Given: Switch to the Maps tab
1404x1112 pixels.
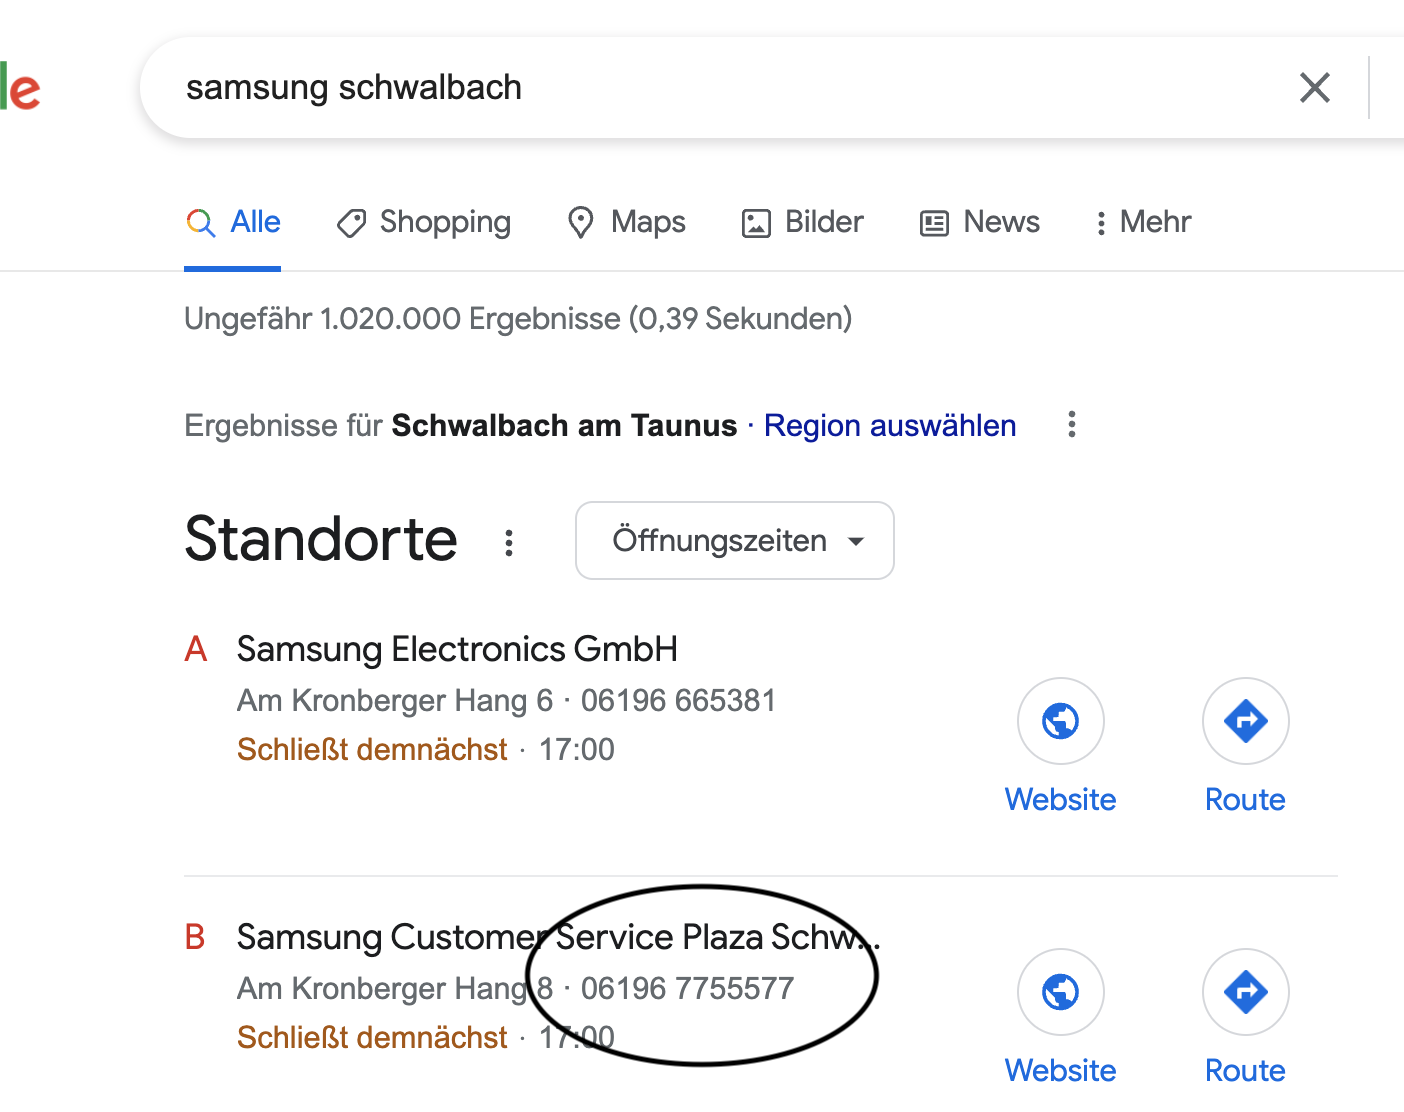Looking at the screenshot, I should click(x=627, y=222).
